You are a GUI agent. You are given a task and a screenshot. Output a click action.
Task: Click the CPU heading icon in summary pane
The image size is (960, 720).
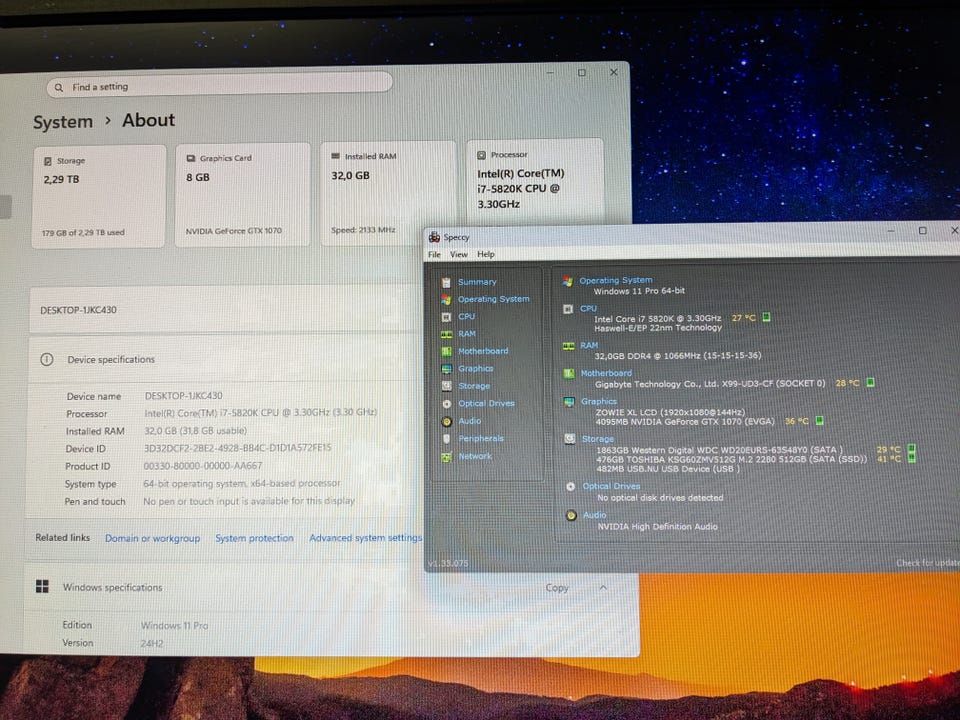coord(568,309)
